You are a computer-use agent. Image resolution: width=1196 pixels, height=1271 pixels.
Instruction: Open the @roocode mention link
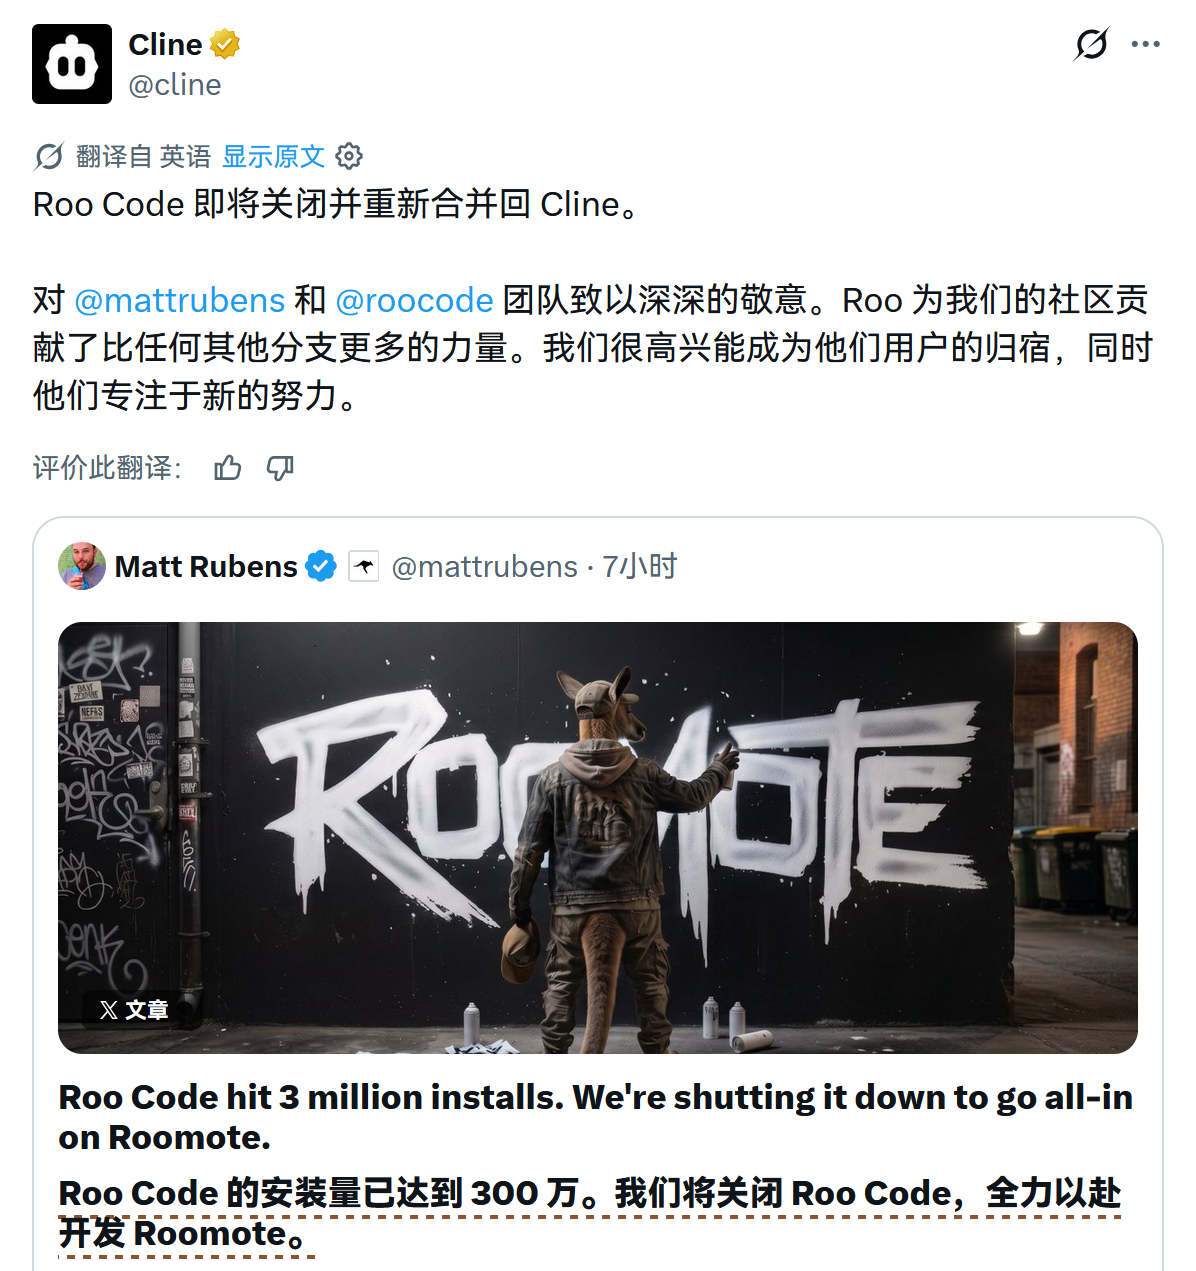[414, 300]
